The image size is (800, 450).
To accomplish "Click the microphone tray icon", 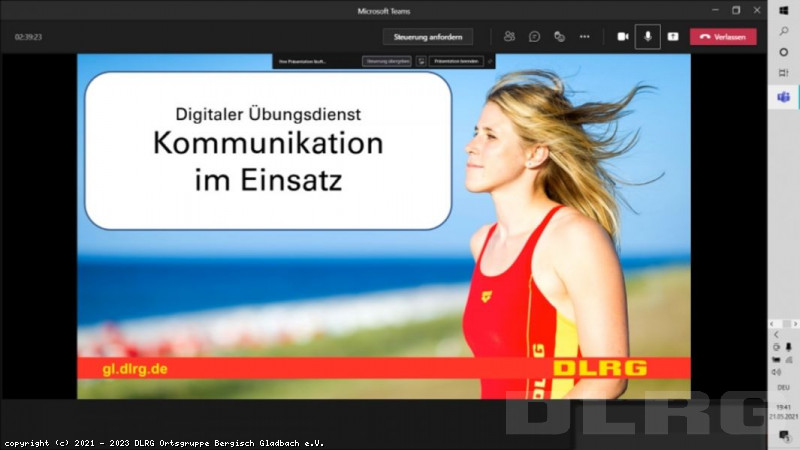I will (x=789, y=347).
